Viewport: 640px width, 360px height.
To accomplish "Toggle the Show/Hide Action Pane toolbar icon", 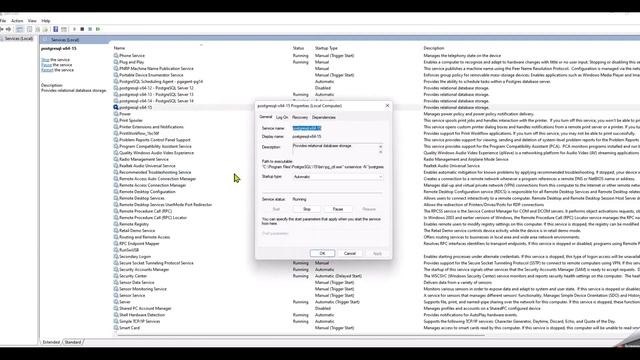I will 64,29.
